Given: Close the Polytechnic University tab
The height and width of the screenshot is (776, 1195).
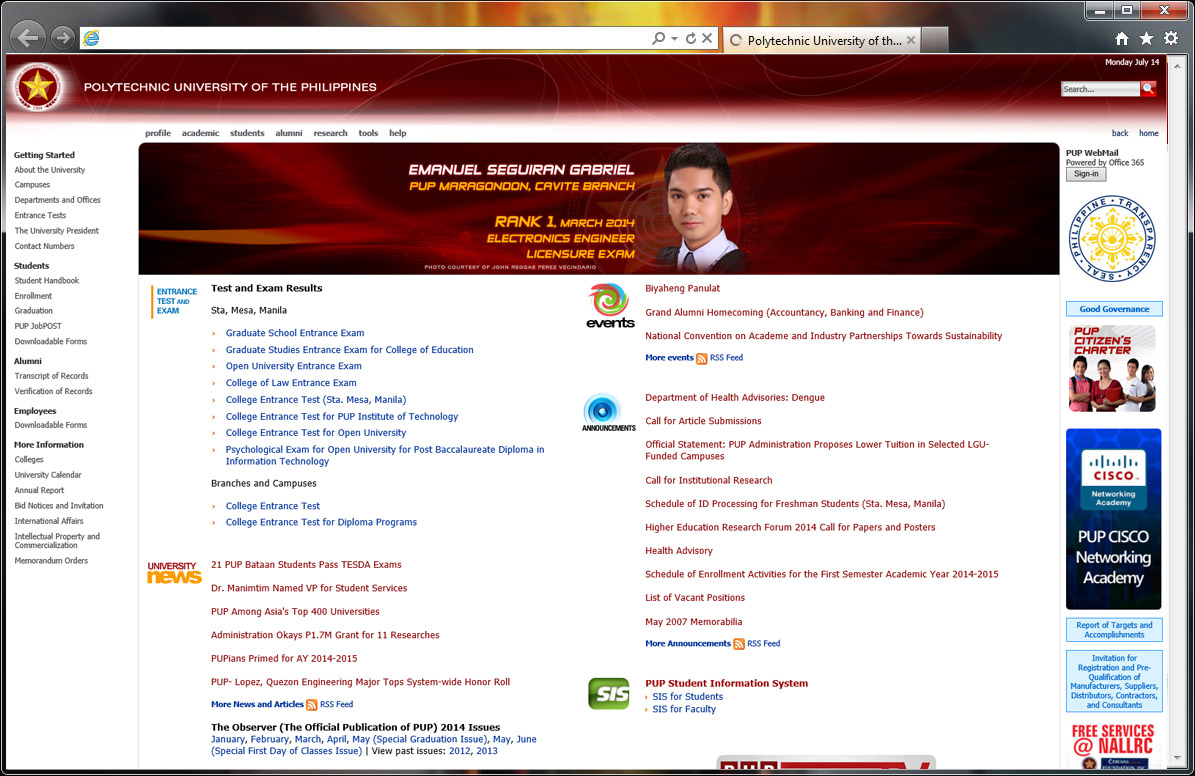Looking at the screenshot, I should (911, 40).
